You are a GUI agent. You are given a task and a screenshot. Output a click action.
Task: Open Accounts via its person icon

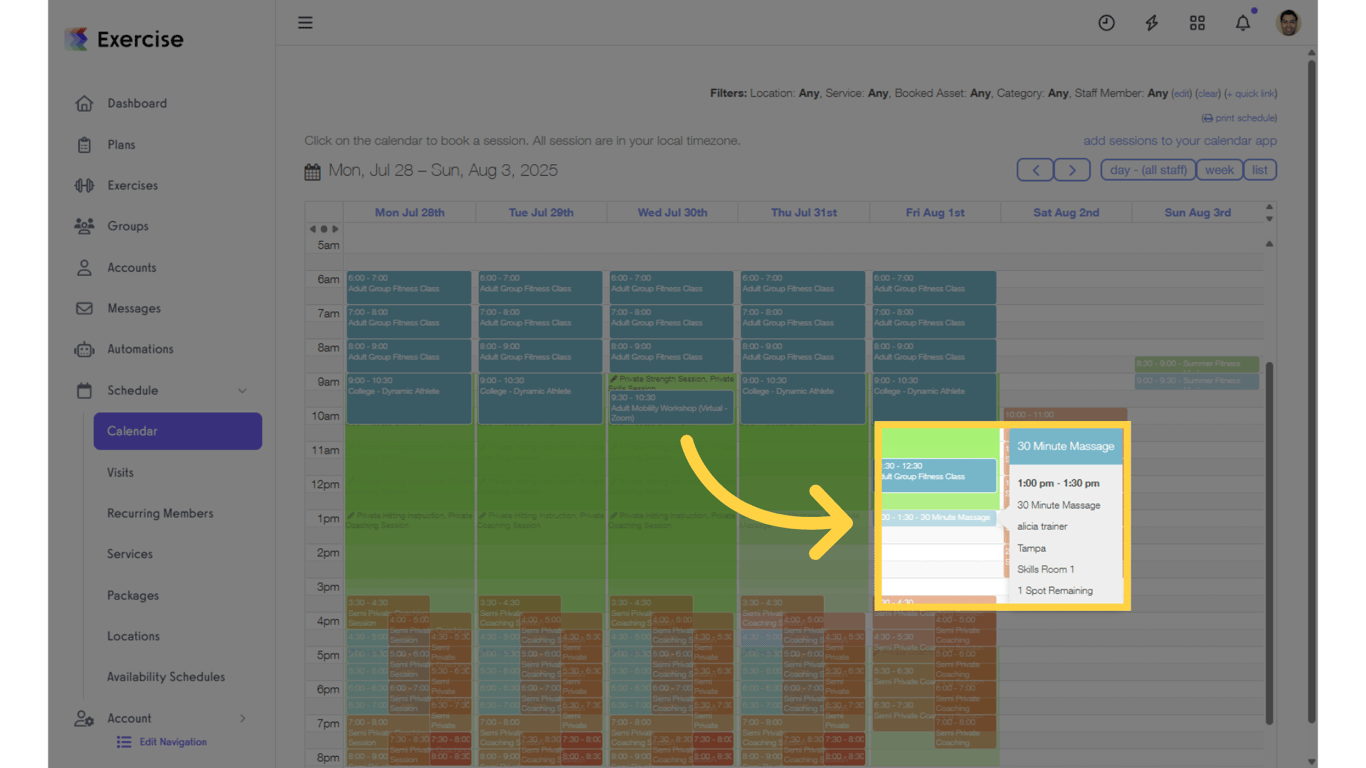pos(84,268)
